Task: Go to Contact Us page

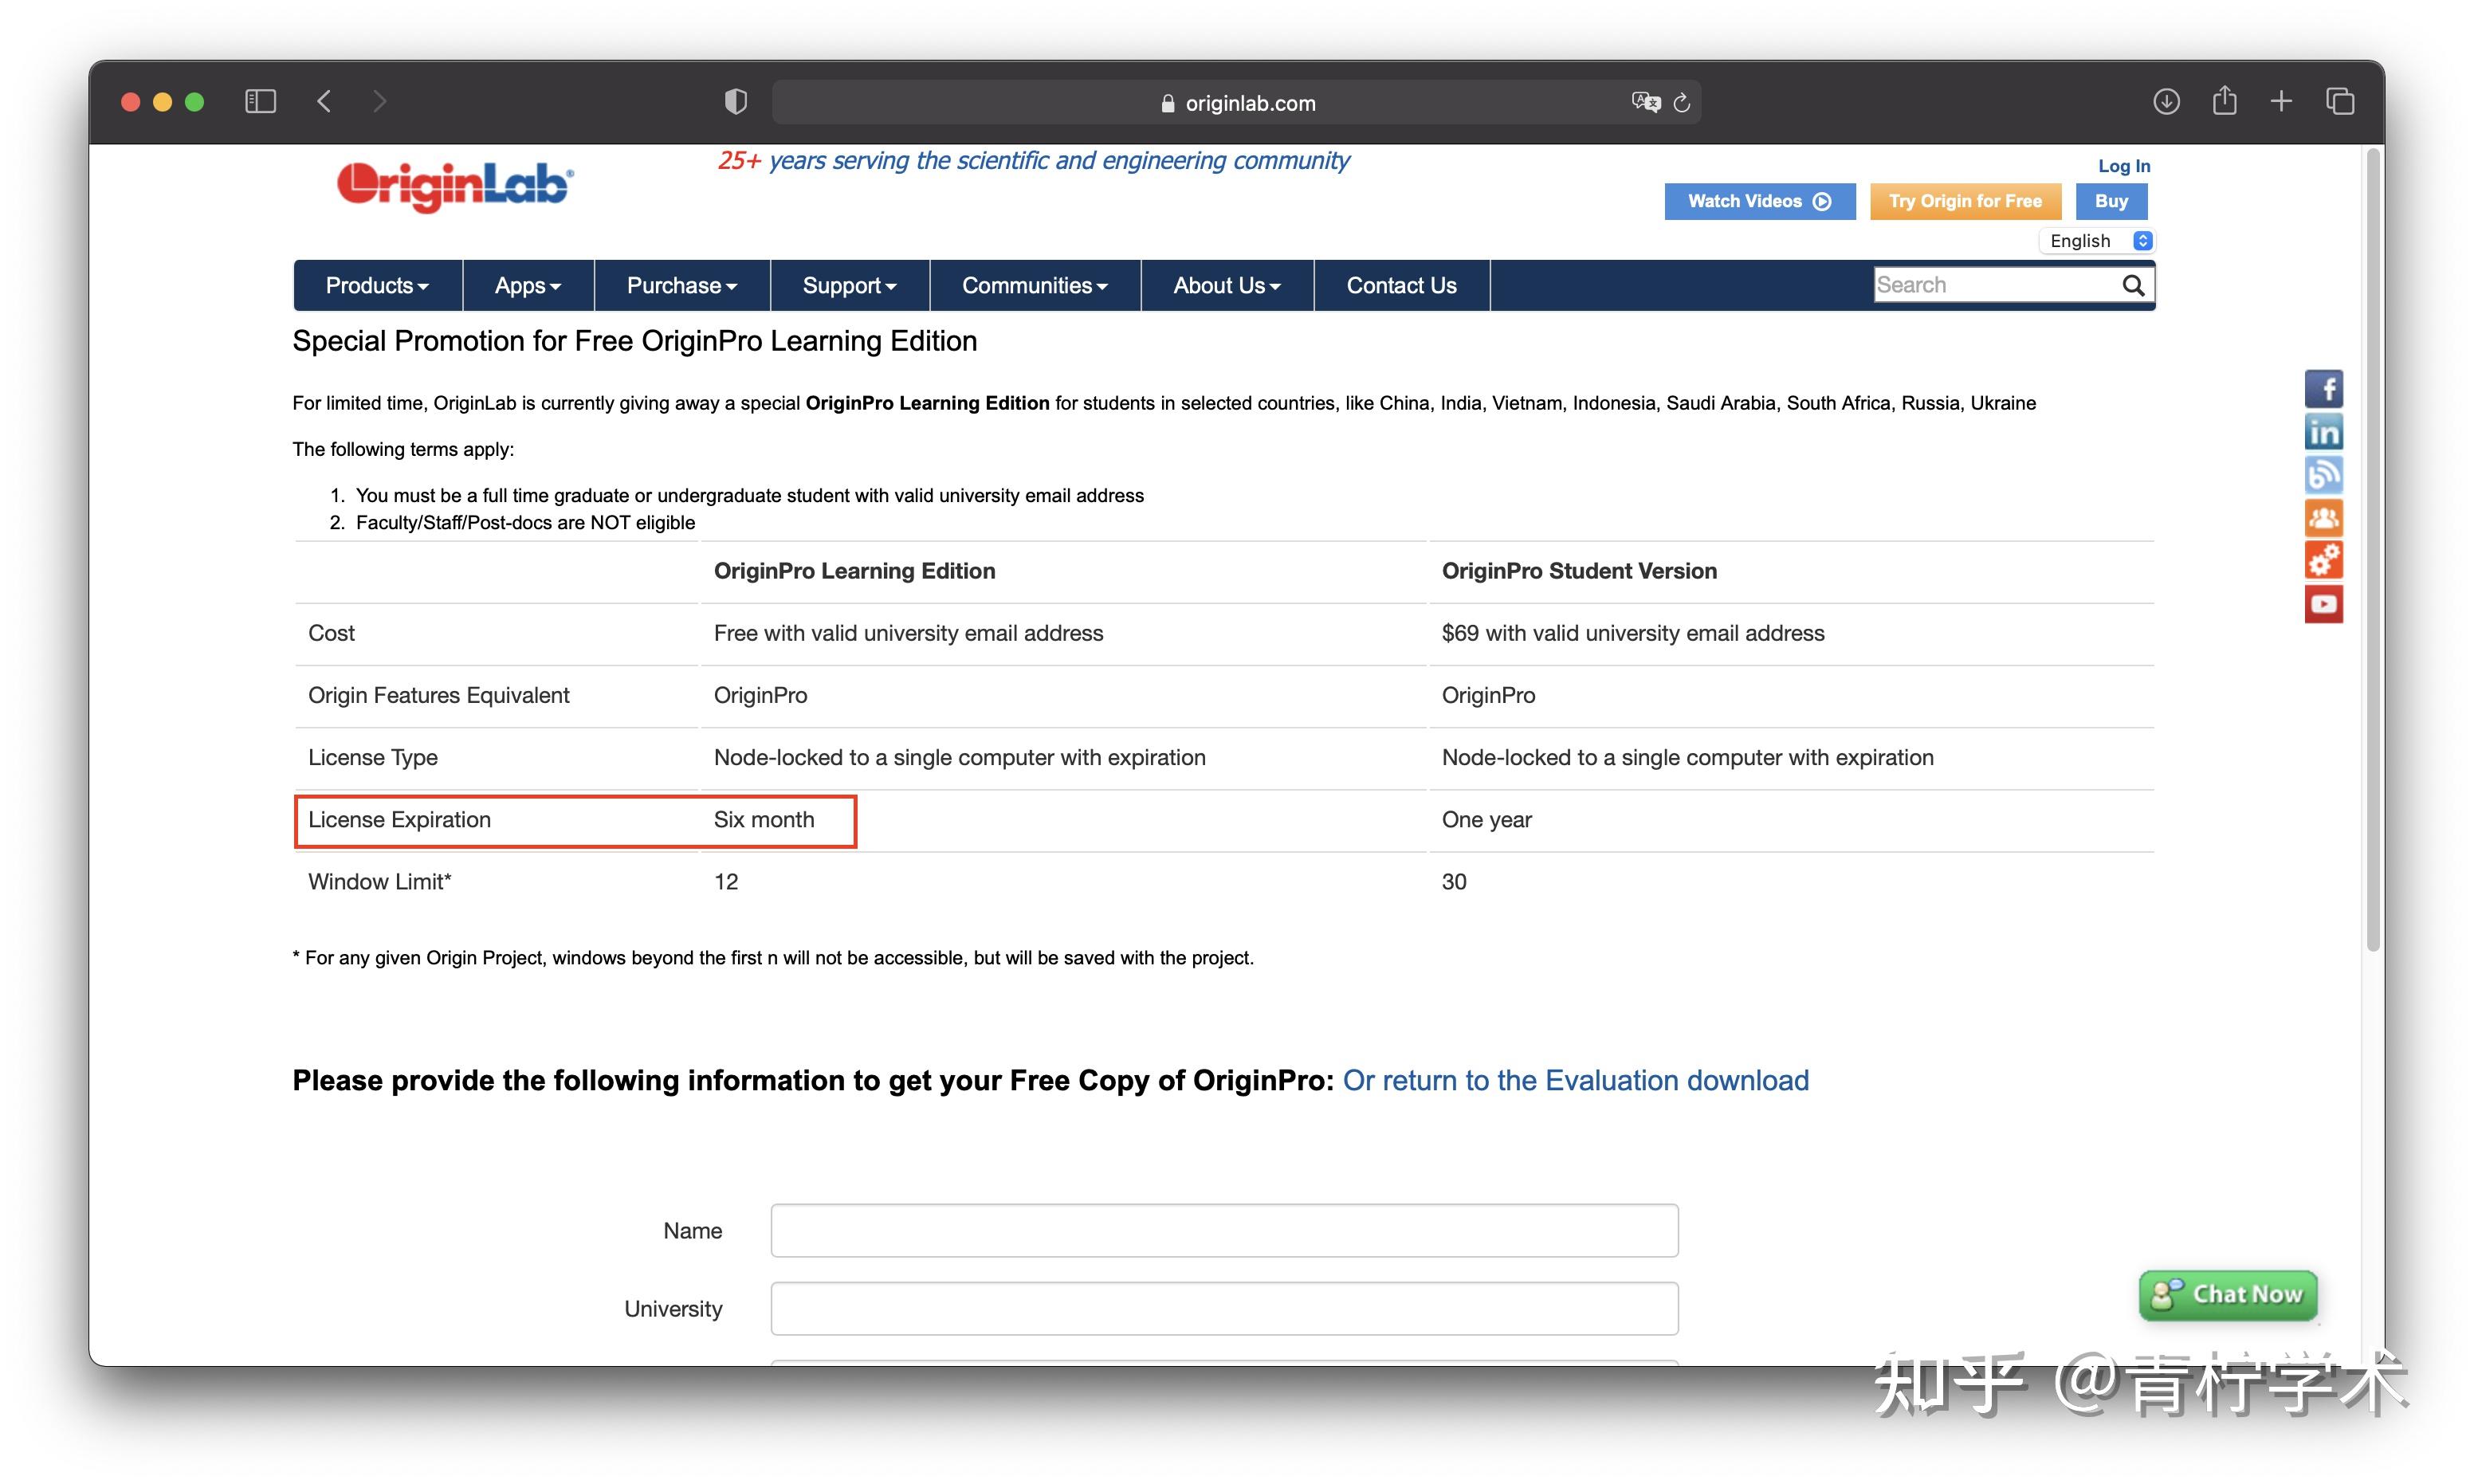Action: [1401, 286]
